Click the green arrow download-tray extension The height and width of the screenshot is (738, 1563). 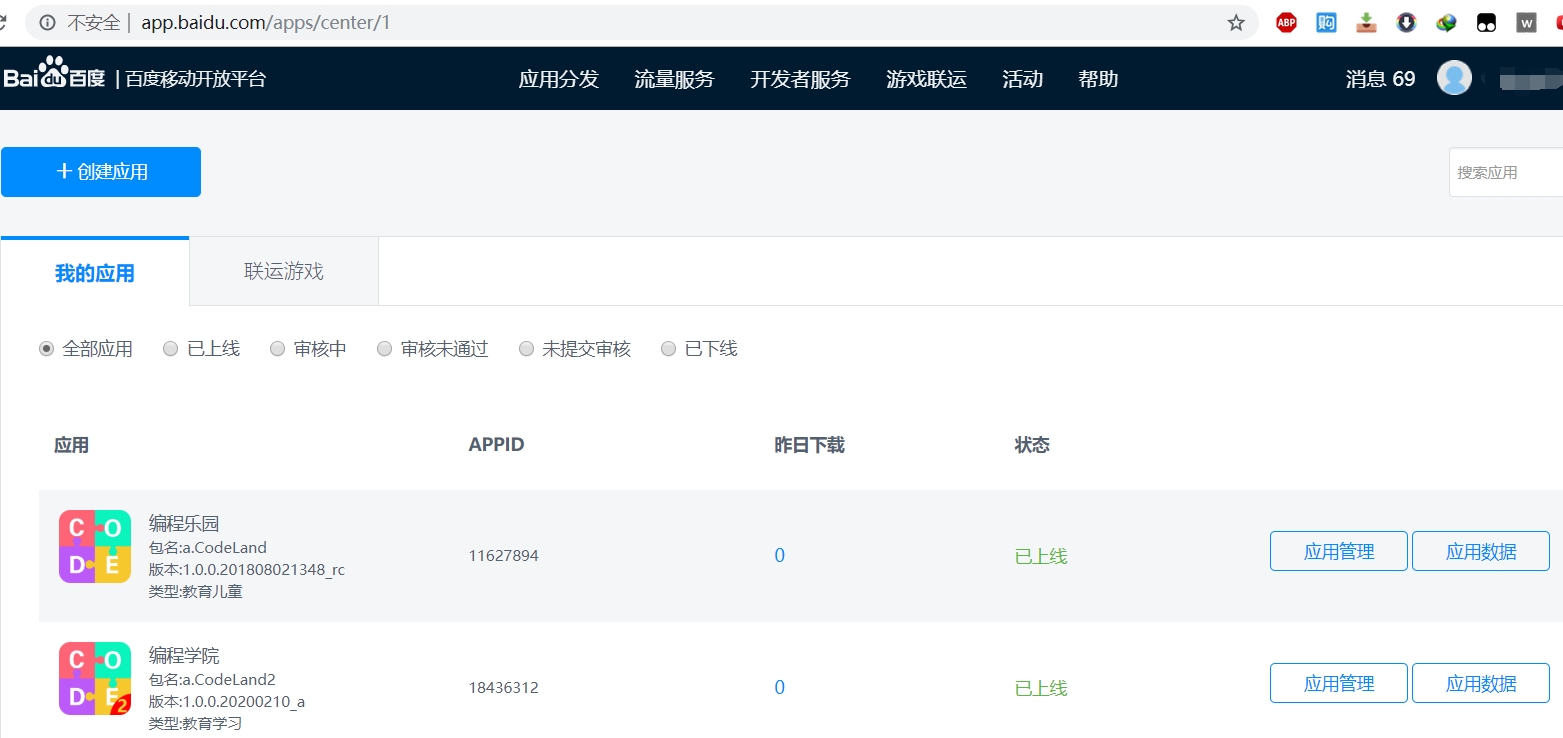point(1366,22)
